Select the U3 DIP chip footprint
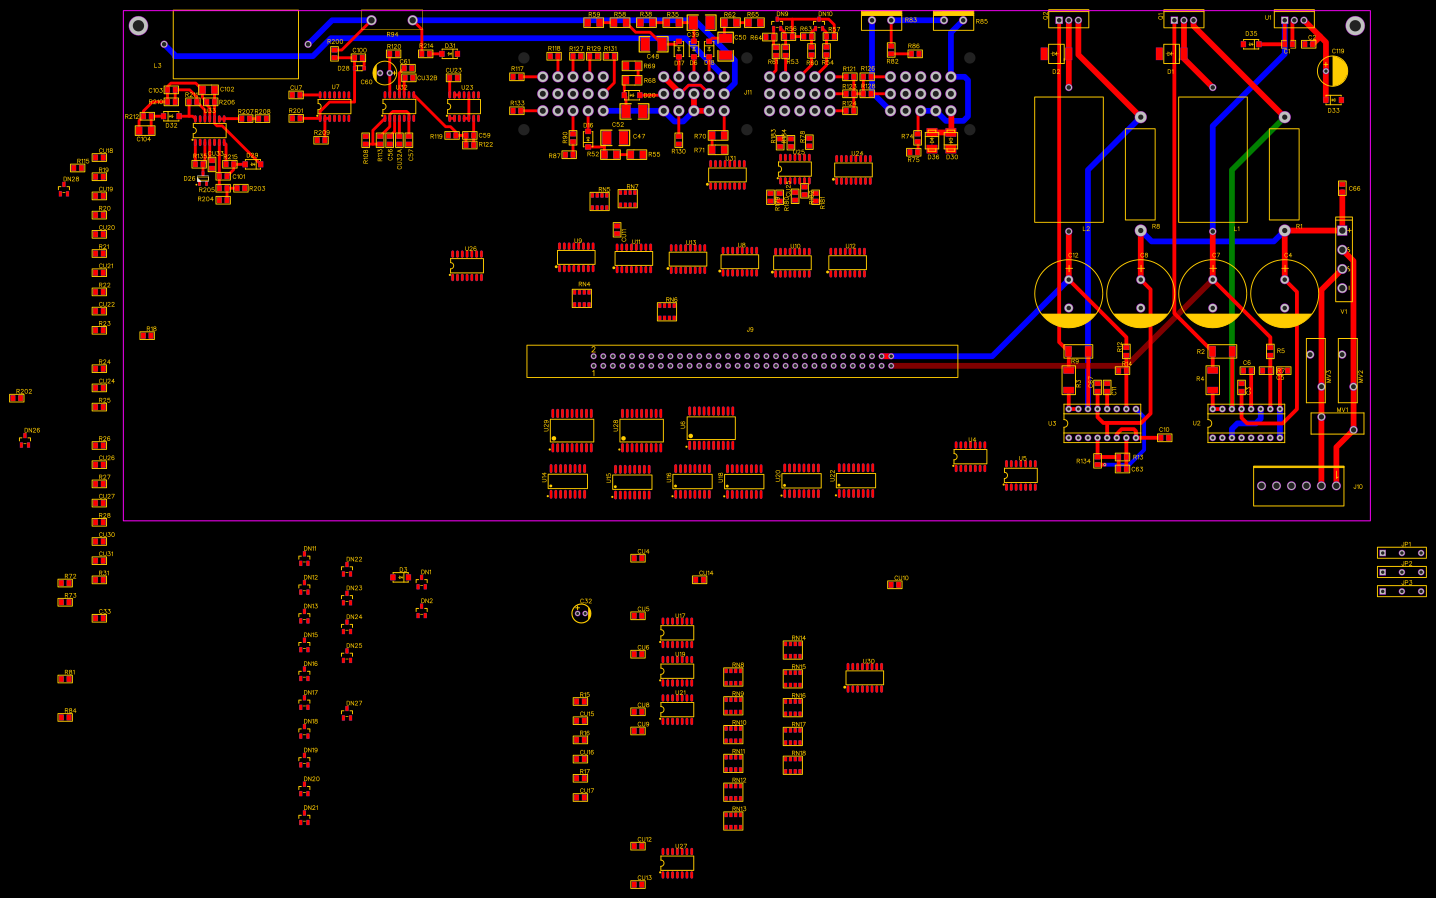This screenshot has height=898, width=1436. (1102, 423)
